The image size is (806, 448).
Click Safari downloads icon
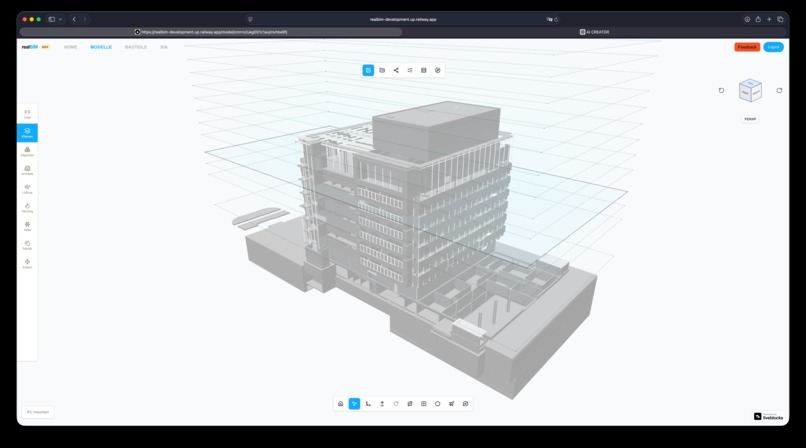747,20
